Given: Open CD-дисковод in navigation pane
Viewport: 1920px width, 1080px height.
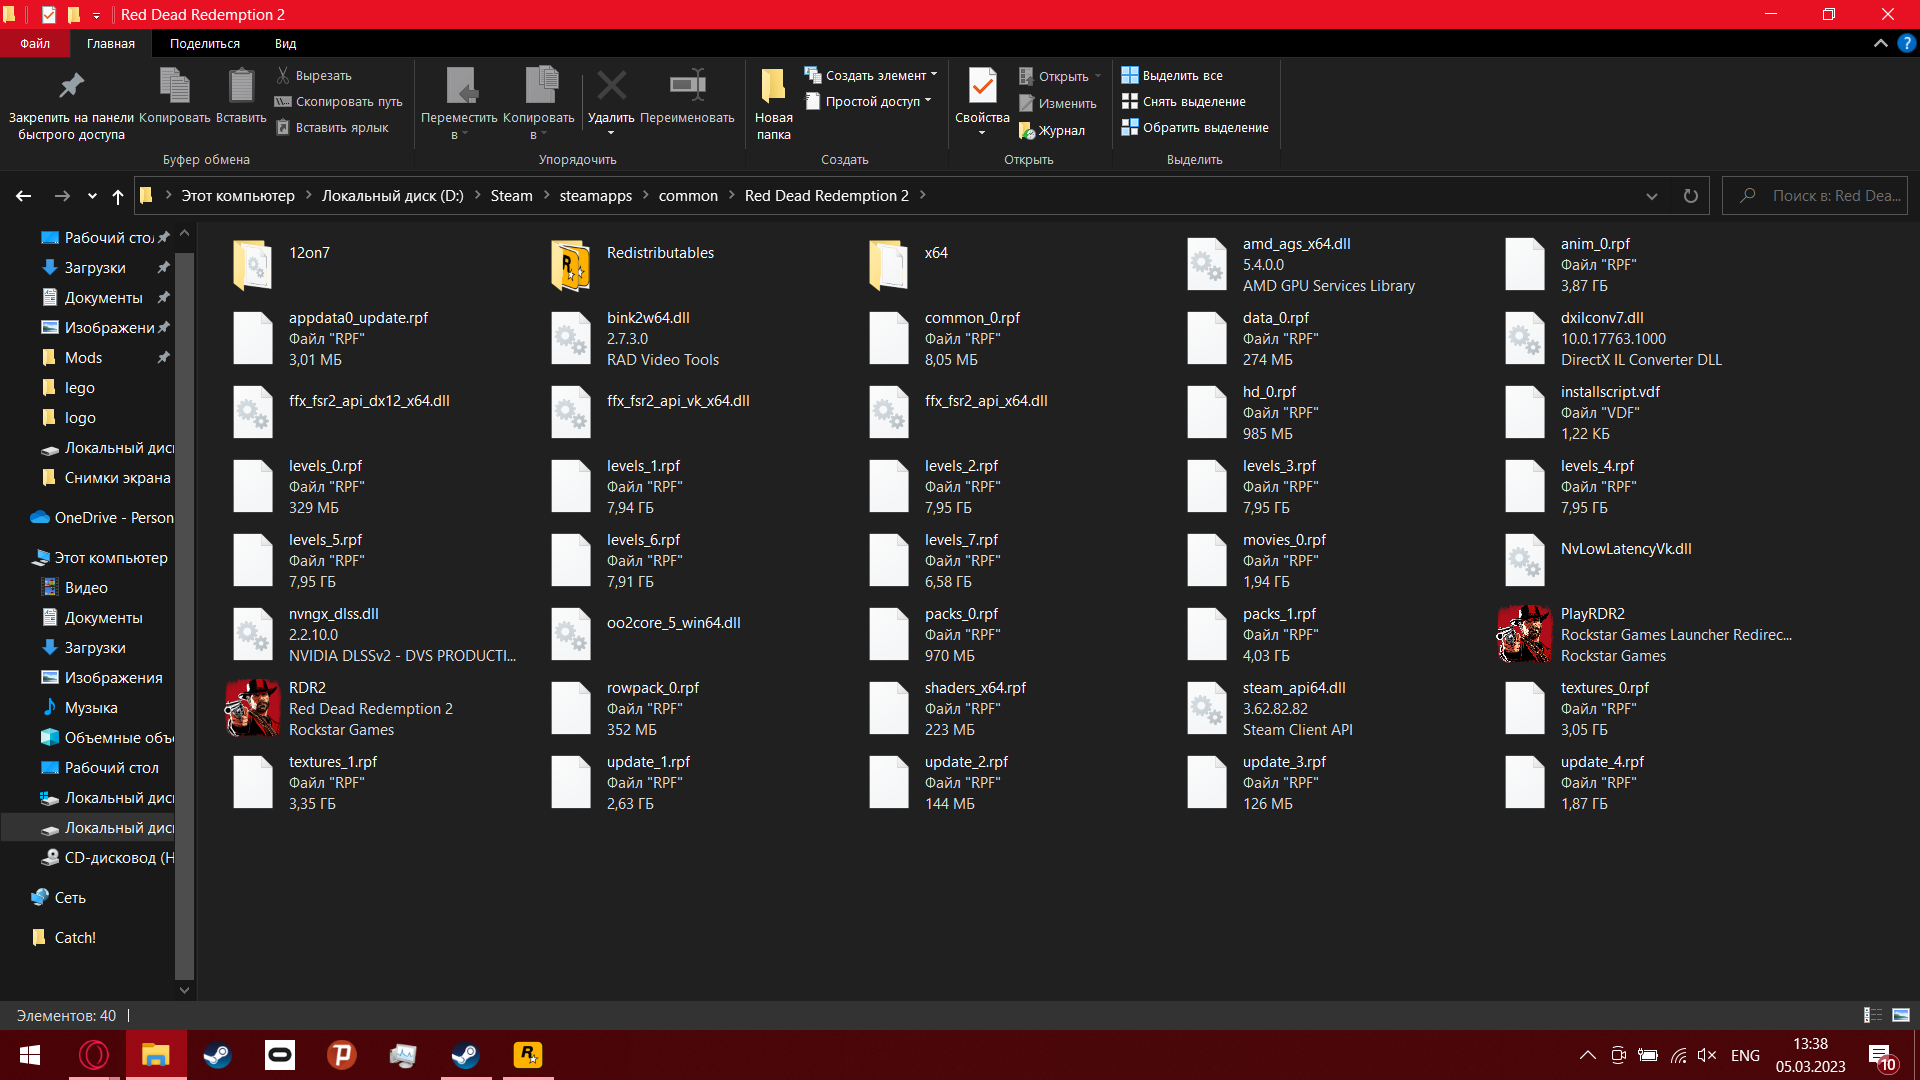Looking at the screenshot, I should (x=108, y=858).
